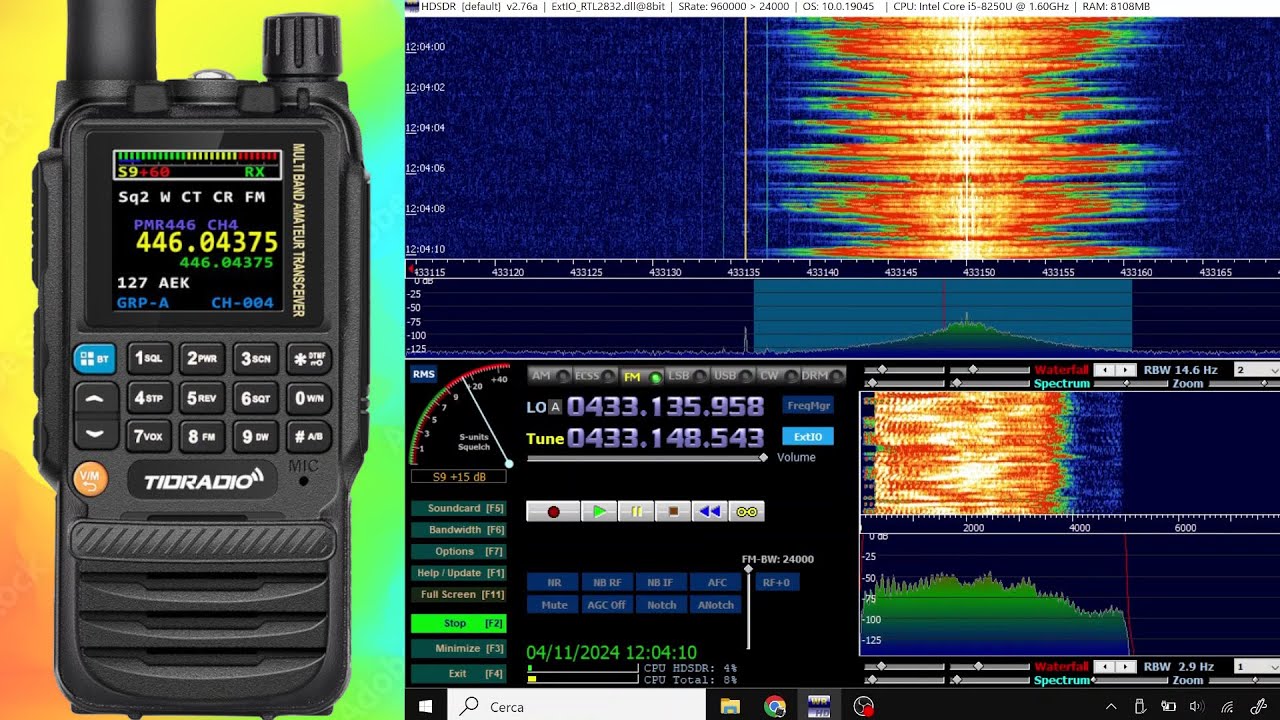Open Help / Update [F1]
The image size is (1280, 720).
click(459, 573)
